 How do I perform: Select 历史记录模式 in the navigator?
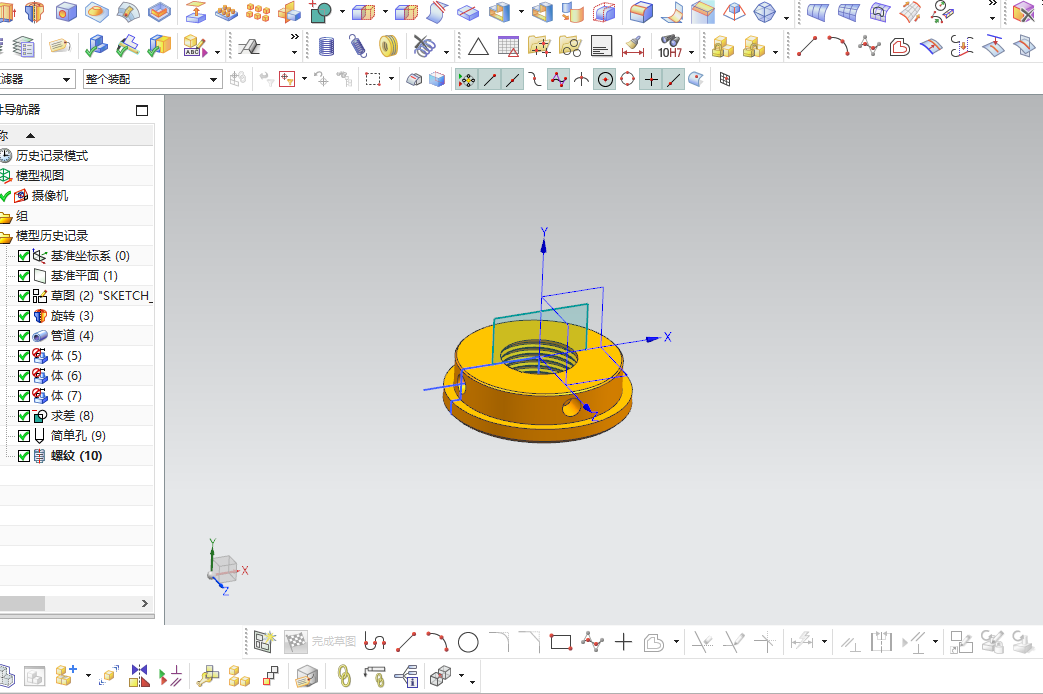click(52, 156)
